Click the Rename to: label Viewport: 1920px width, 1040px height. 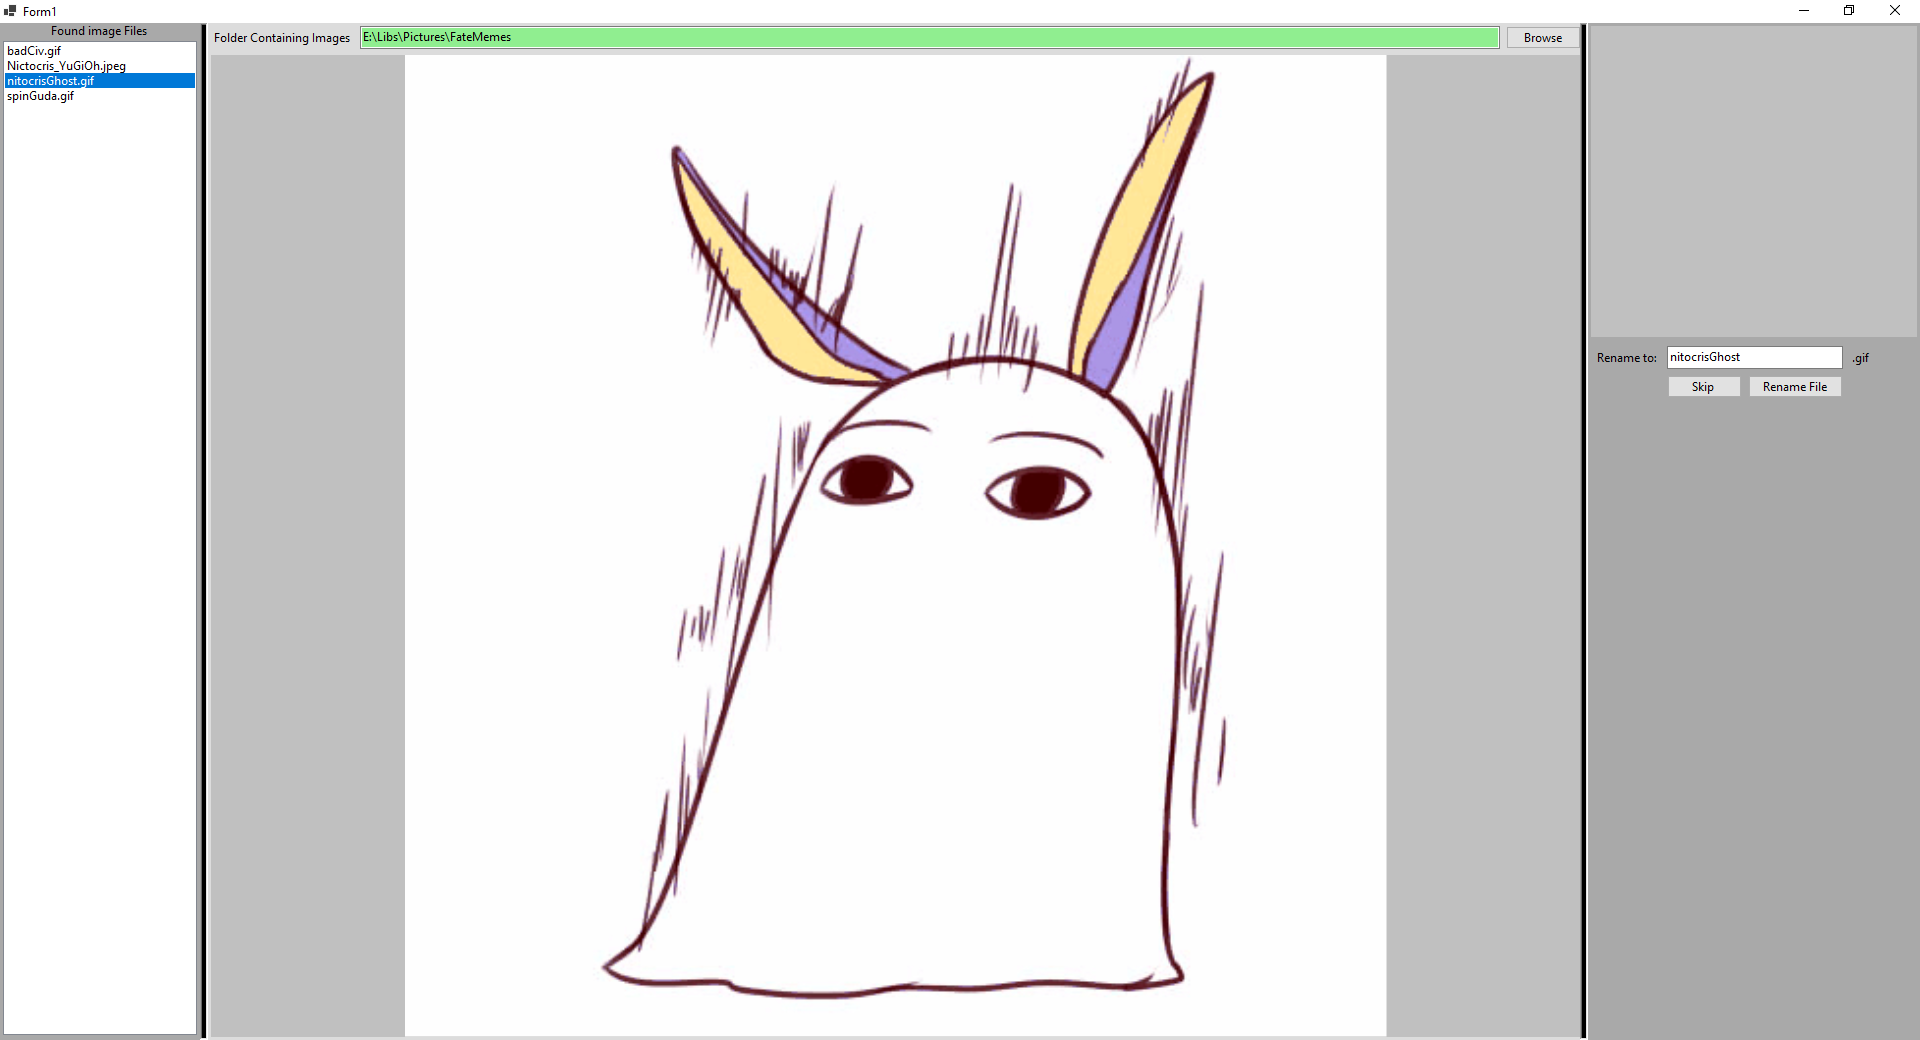(1627, 358)
